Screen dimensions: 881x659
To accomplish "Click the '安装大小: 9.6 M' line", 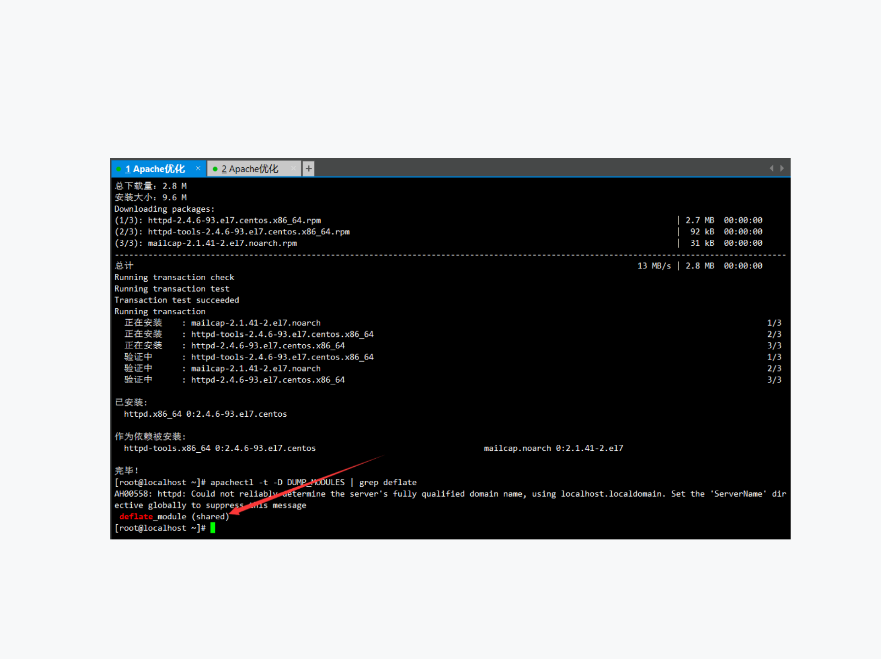I will click(151, 197).
